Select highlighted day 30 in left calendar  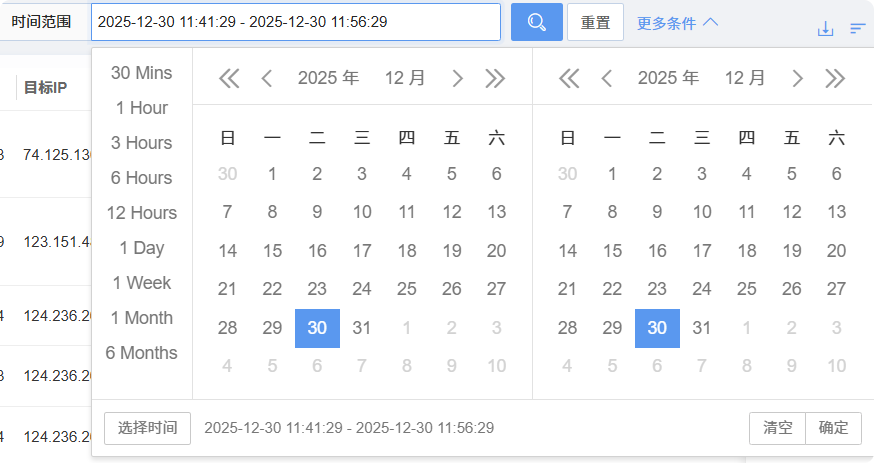tap(317, 328)
